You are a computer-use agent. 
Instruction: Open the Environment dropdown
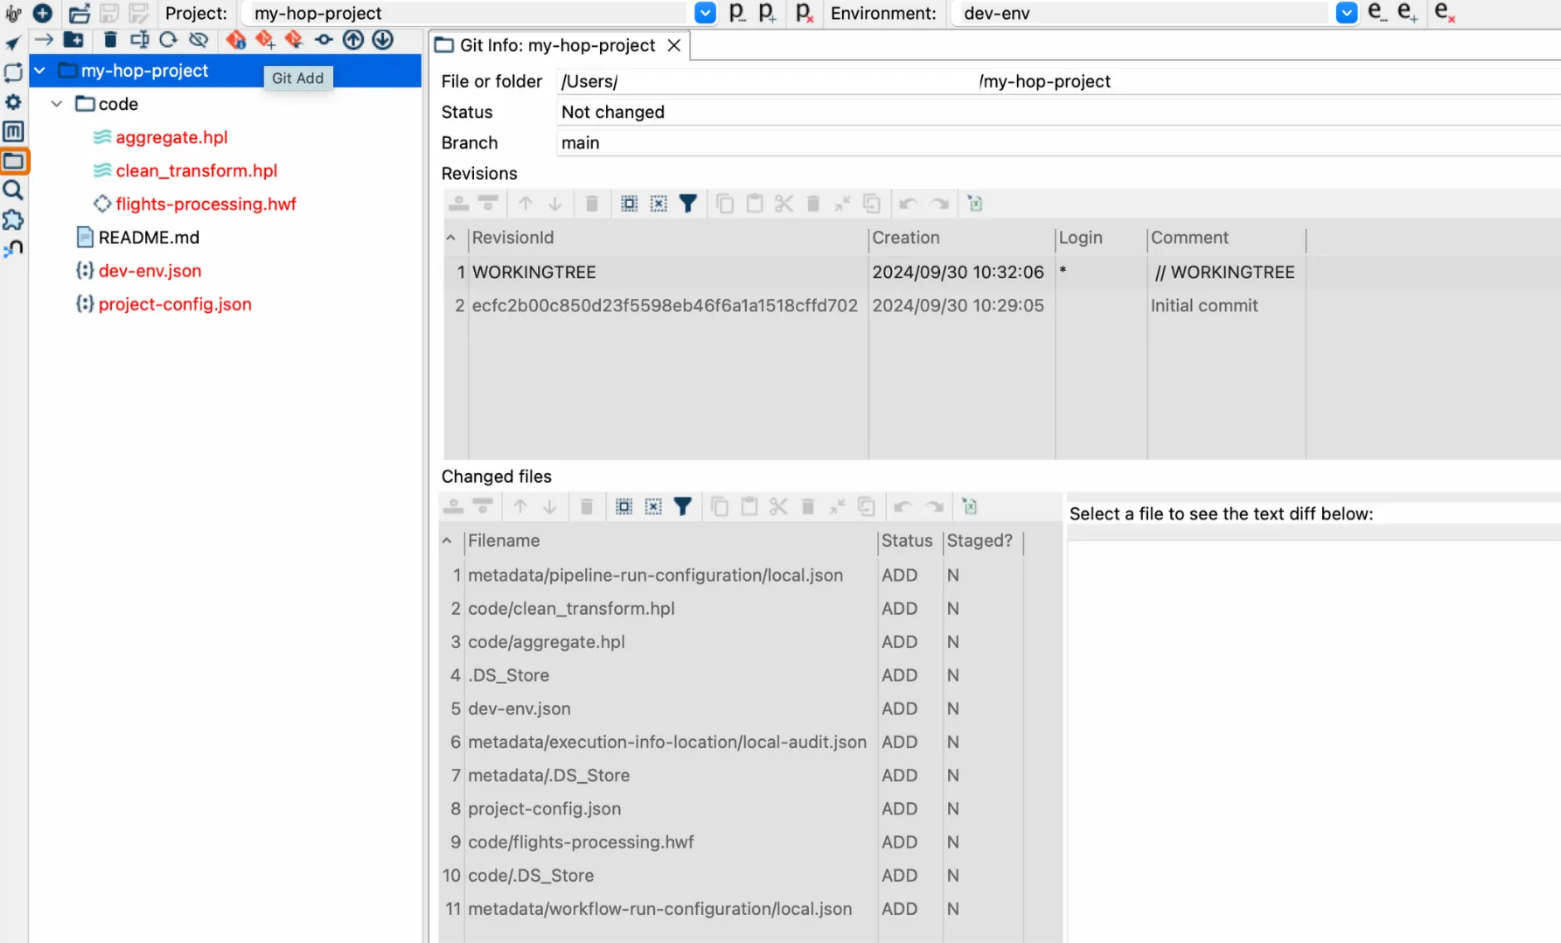point(1346,13)
